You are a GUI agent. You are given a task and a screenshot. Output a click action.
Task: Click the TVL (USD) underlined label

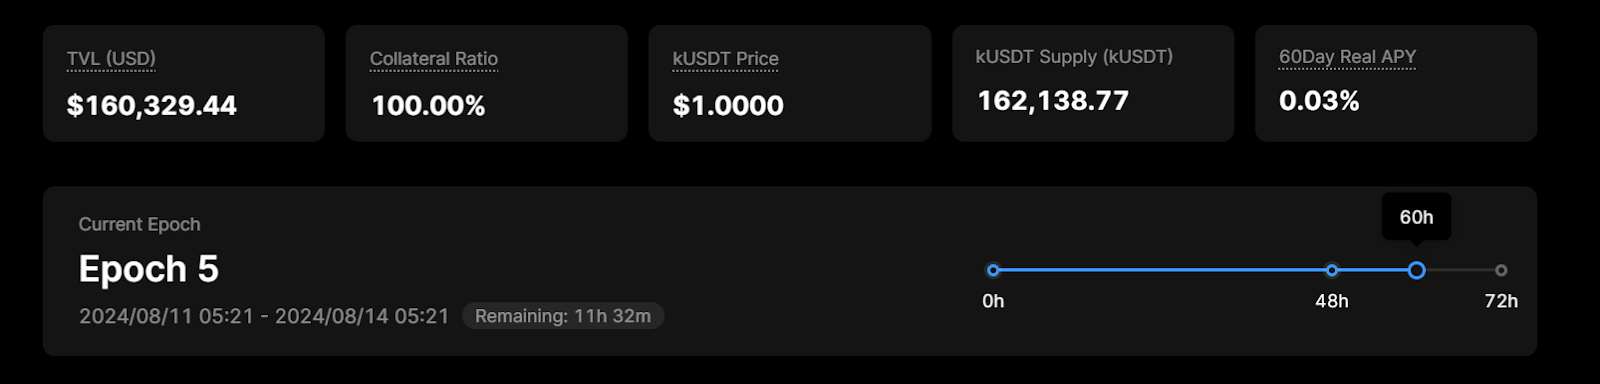[111, 58]
